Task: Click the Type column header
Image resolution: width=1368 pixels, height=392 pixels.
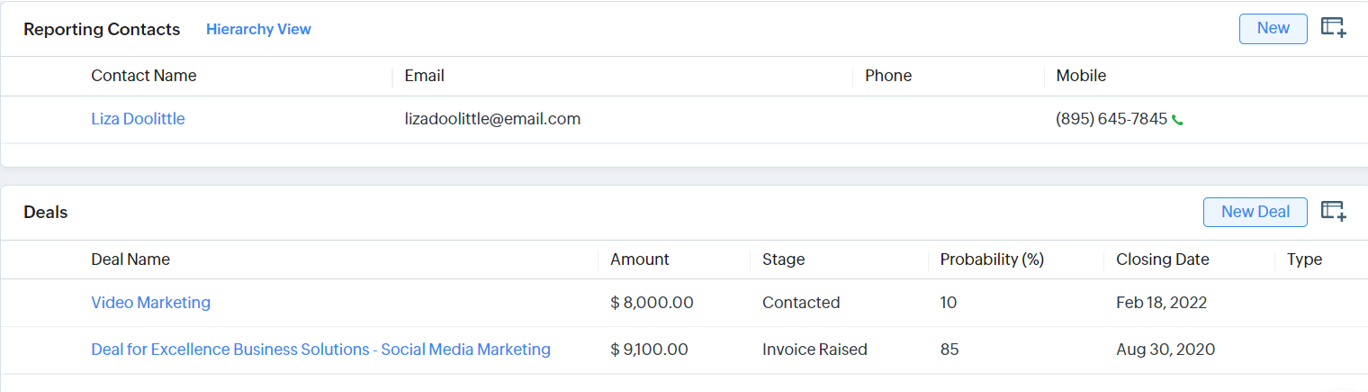Action: pyautogui.click(x=1304, y=259)
